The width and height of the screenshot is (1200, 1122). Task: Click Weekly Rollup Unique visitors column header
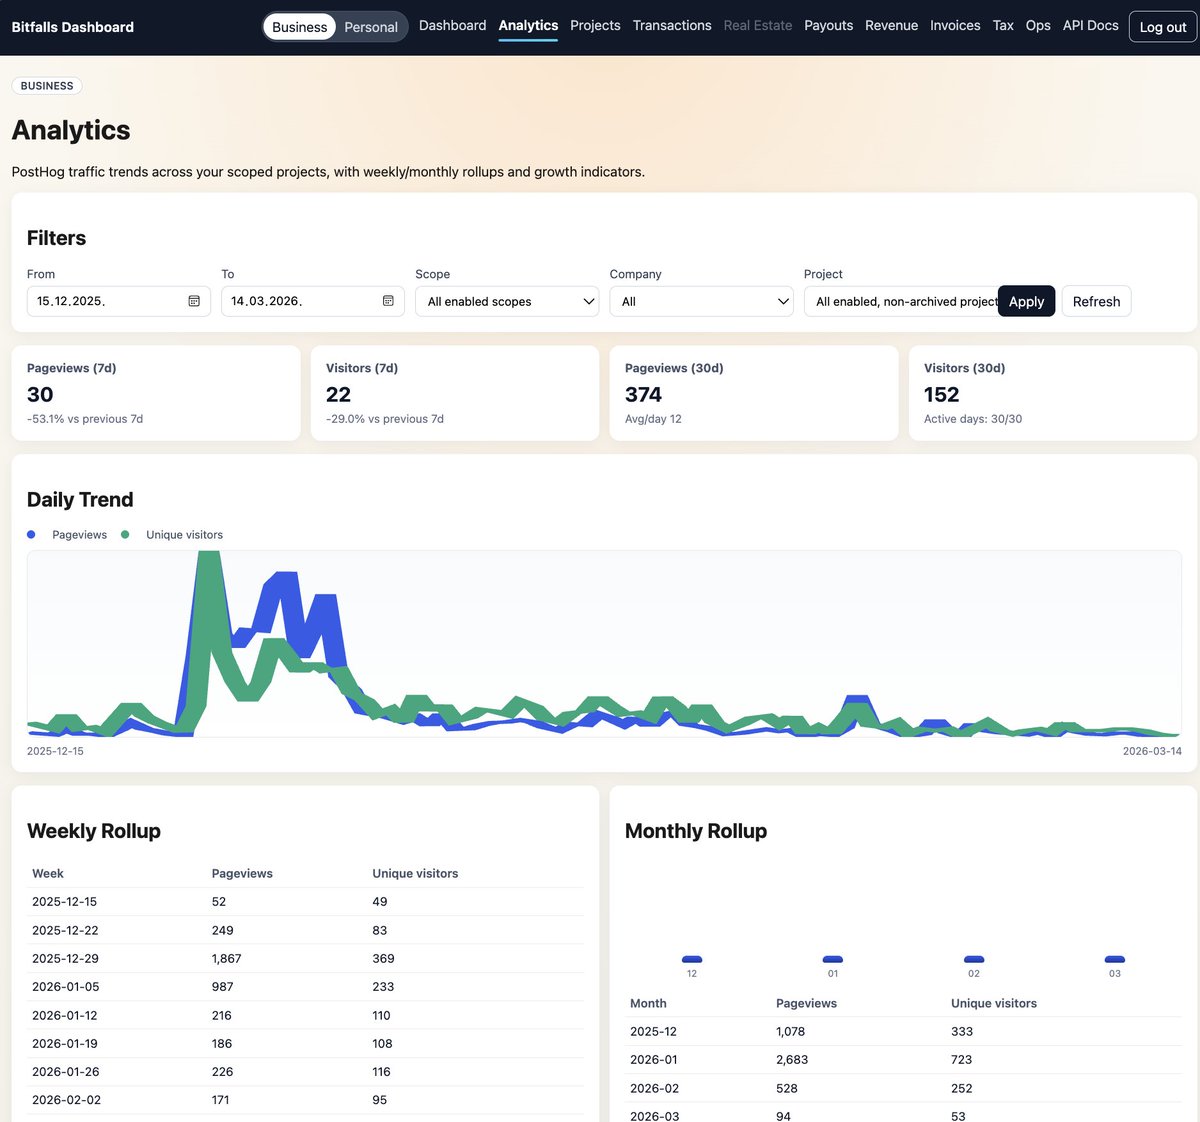click(x=415, y=874)
